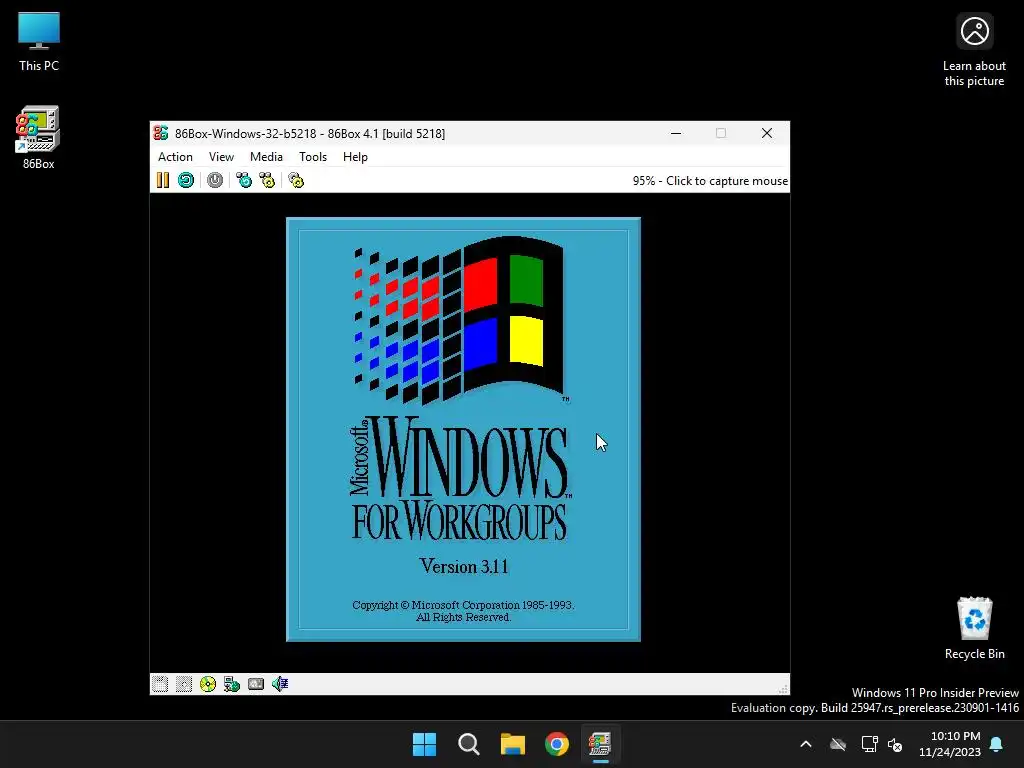This screenshot has height=768, width=1024.
Task: Open clock showing 10:10 PM
Action: [950, 744]
